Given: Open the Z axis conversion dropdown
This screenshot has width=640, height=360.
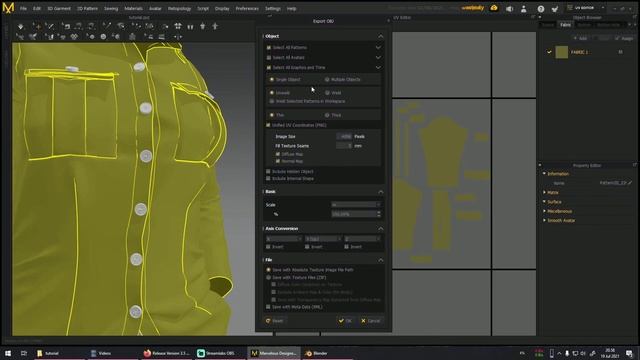Looking at the screenshot, I should pyautogui.click(x=362, y=238).
